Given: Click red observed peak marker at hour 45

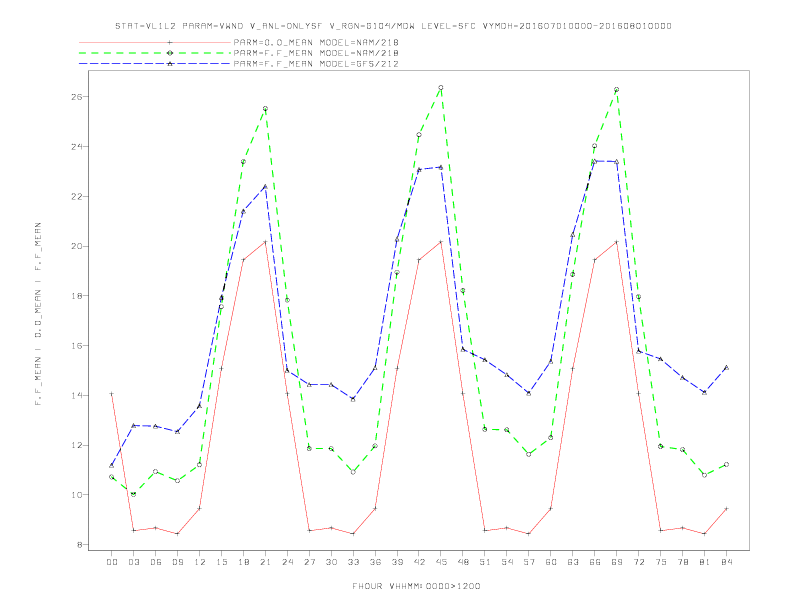Looking at the screenshot, I should click(x=441, y=242).
